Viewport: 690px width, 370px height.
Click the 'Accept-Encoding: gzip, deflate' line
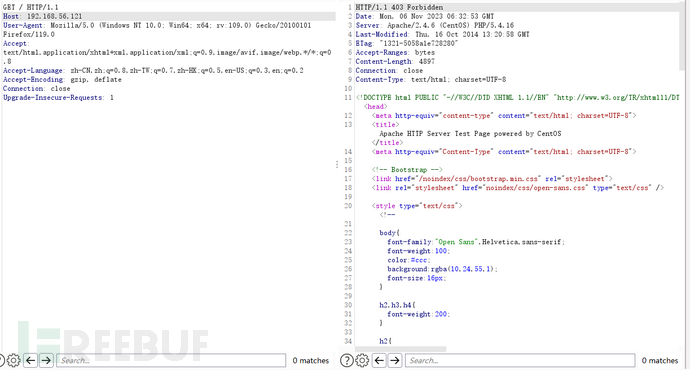coord(62,80)
